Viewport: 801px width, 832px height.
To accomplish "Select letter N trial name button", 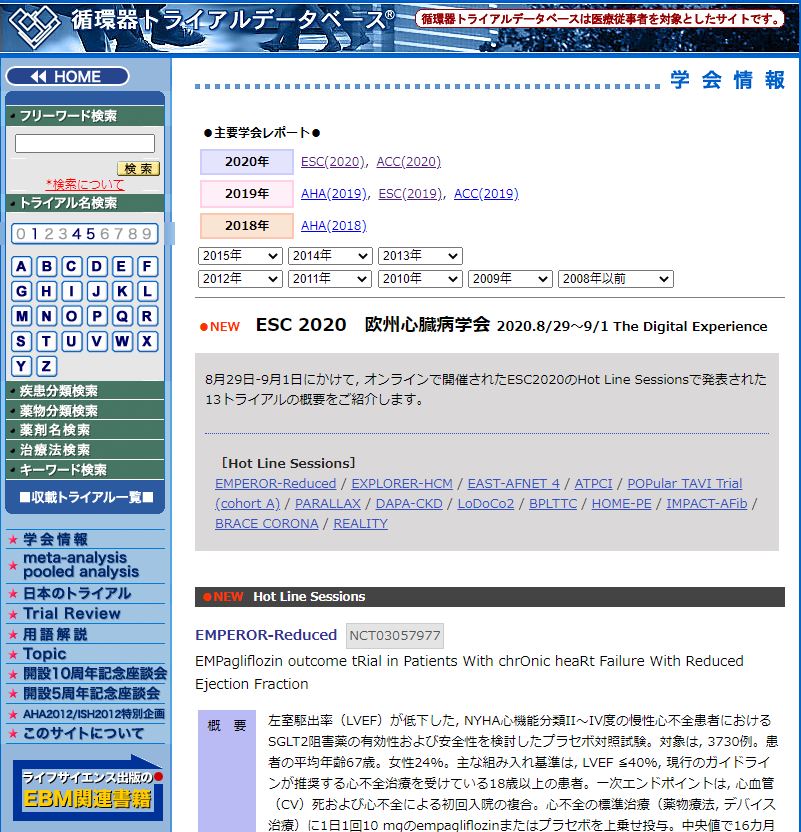I will click(47, 316).
